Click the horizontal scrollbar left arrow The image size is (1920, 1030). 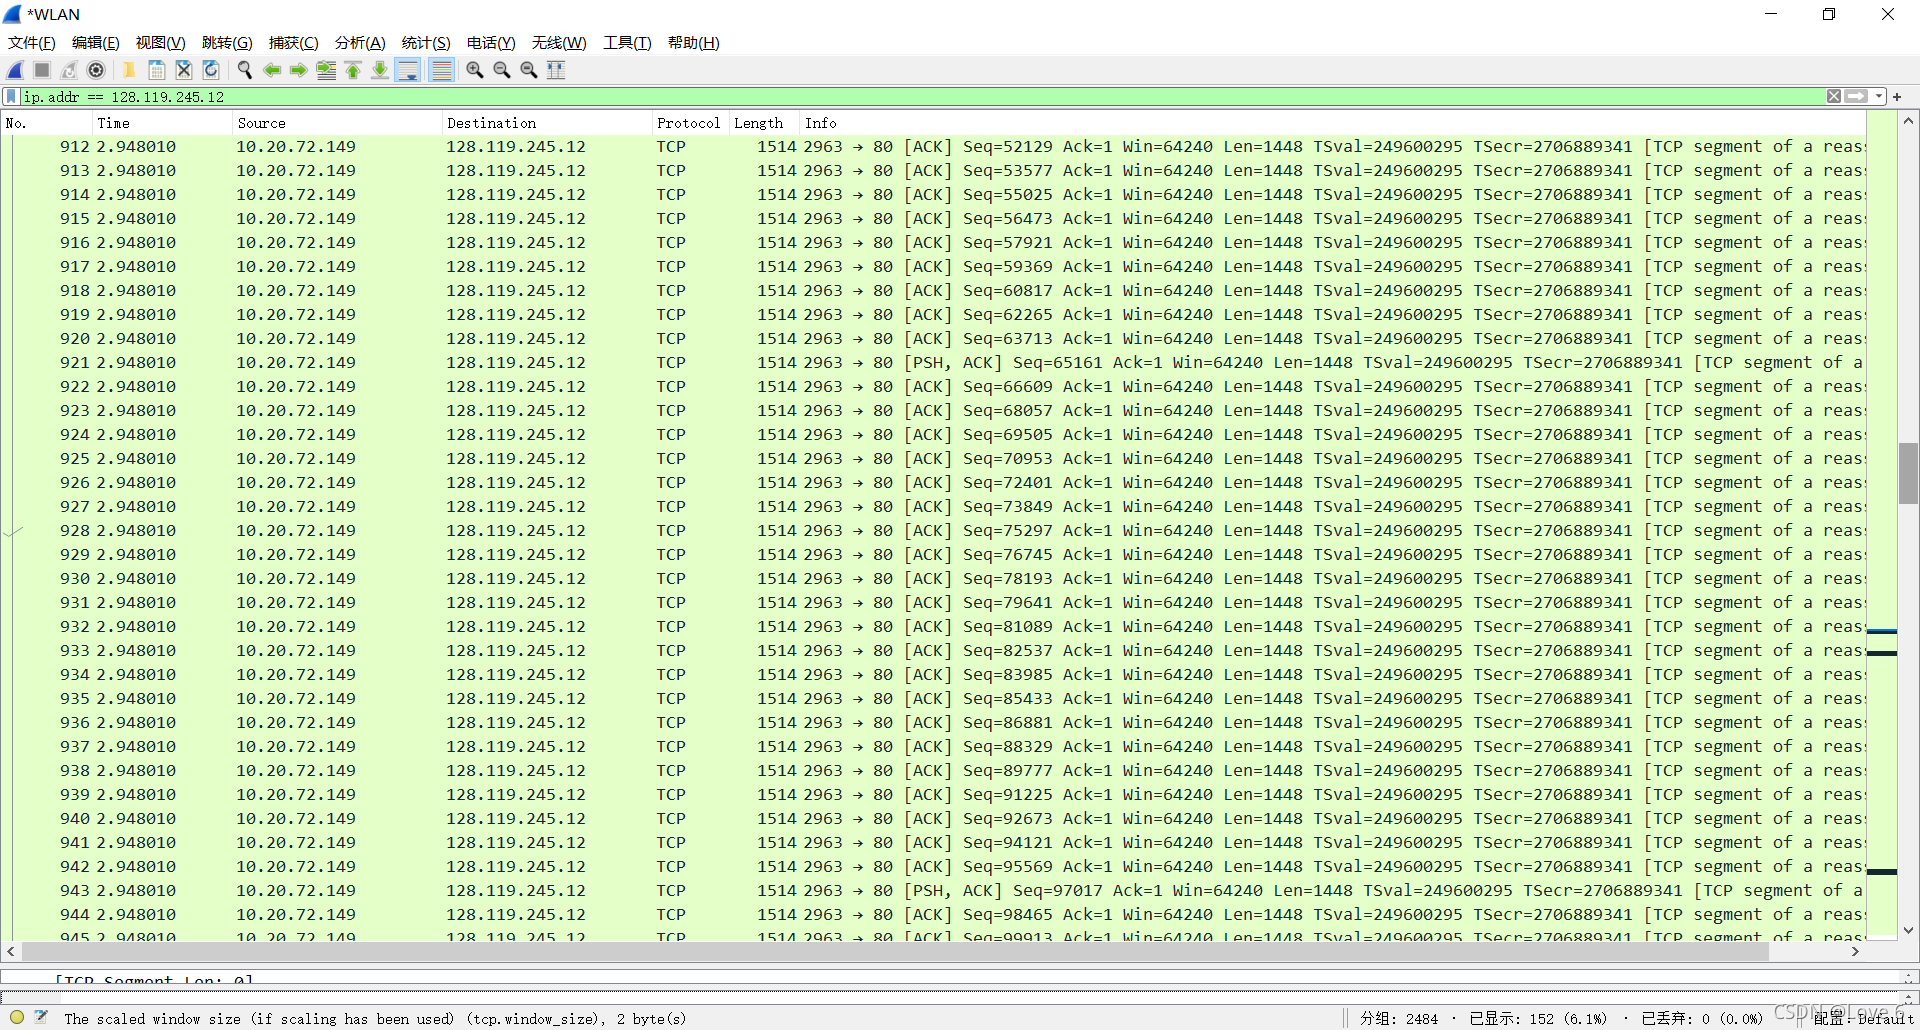[10, 952]
